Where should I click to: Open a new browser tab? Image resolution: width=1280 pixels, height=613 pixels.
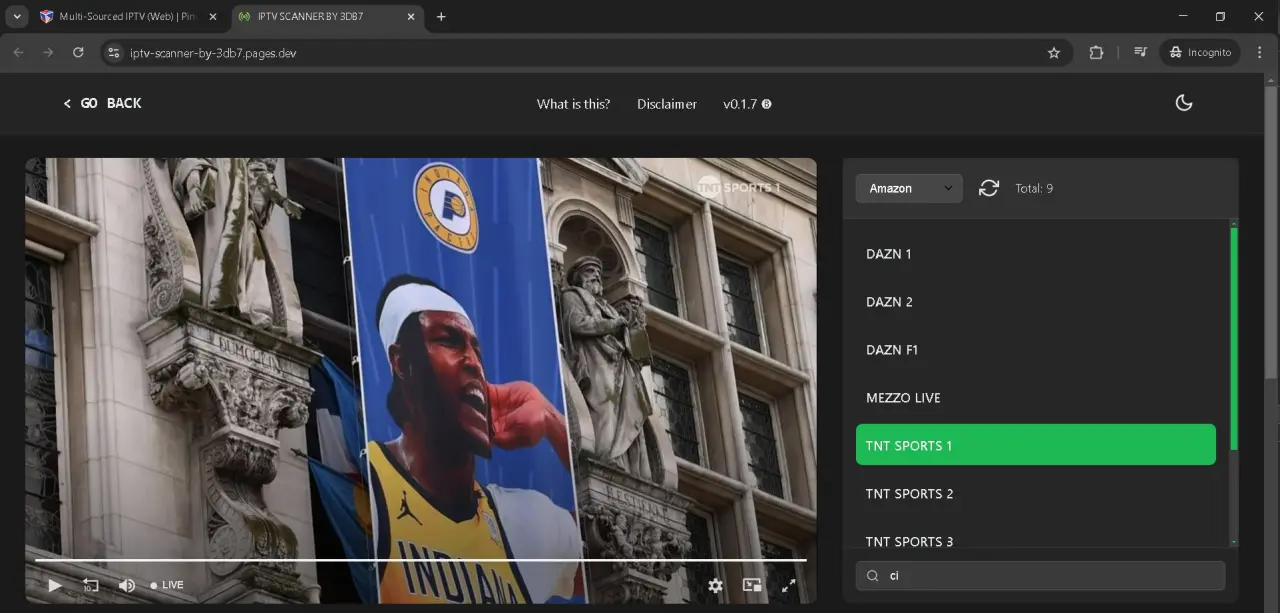[x=441, y=17]
